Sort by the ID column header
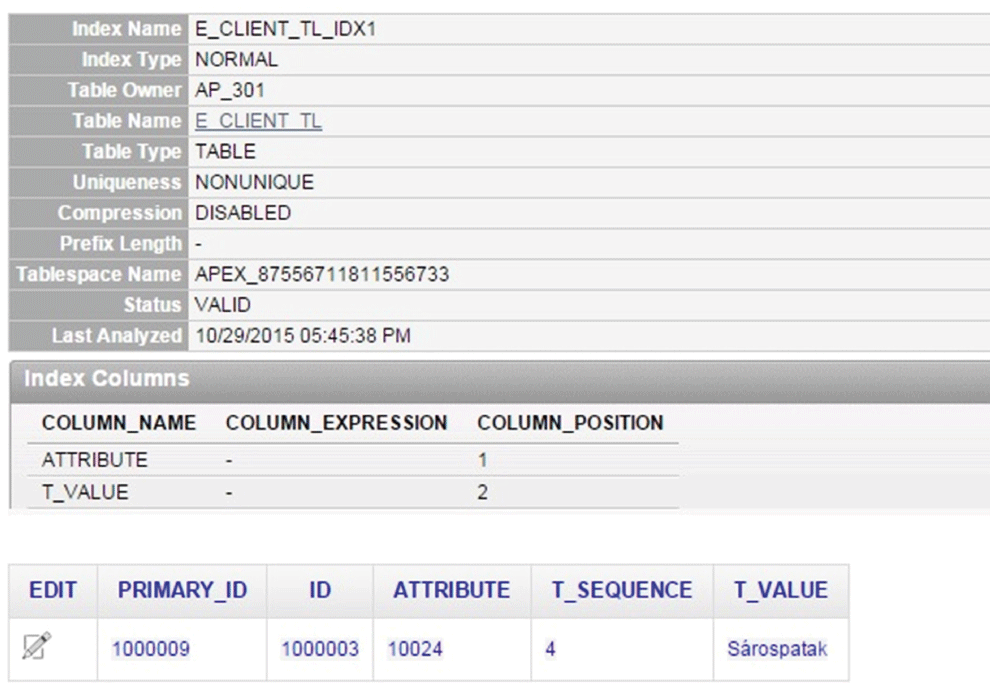 click(x=320, y=590)
